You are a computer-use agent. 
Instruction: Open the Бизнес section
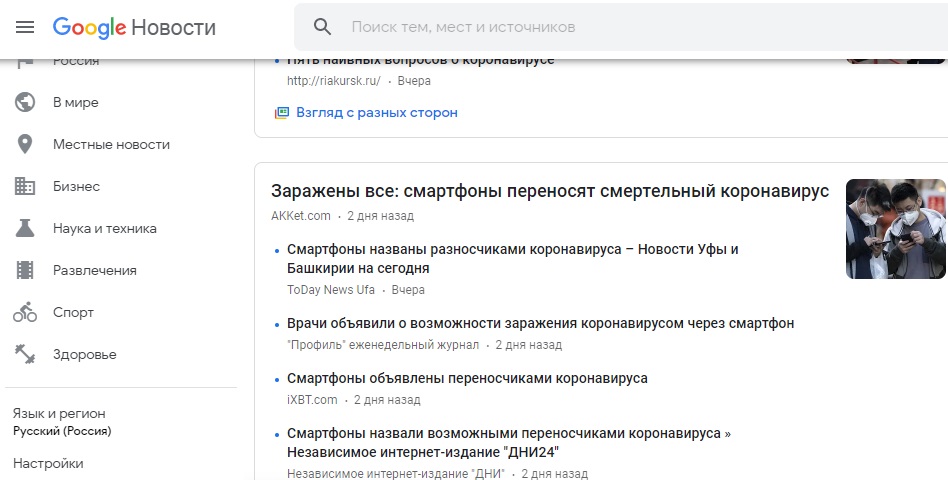[x=76, y=186]
